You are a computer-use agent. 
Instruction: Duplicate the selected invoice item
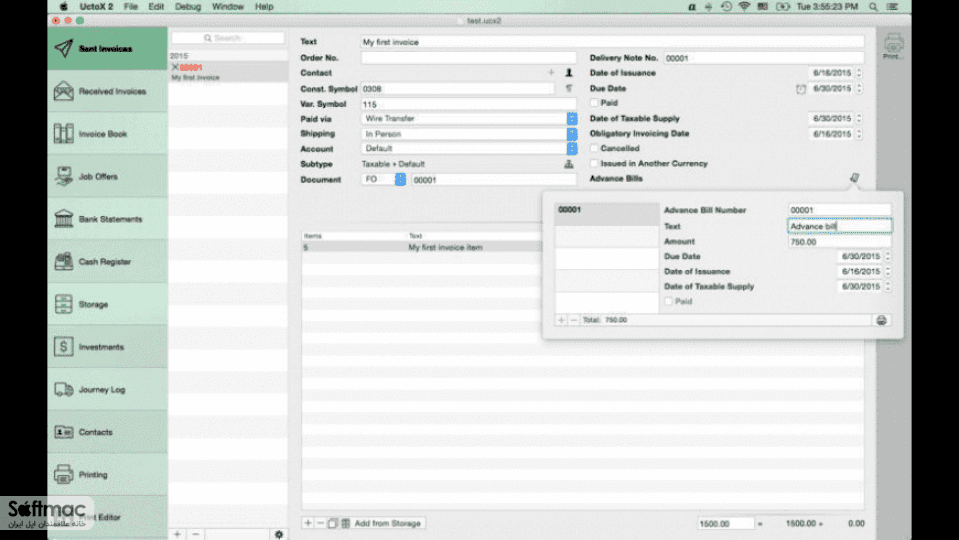pos(332,523)
